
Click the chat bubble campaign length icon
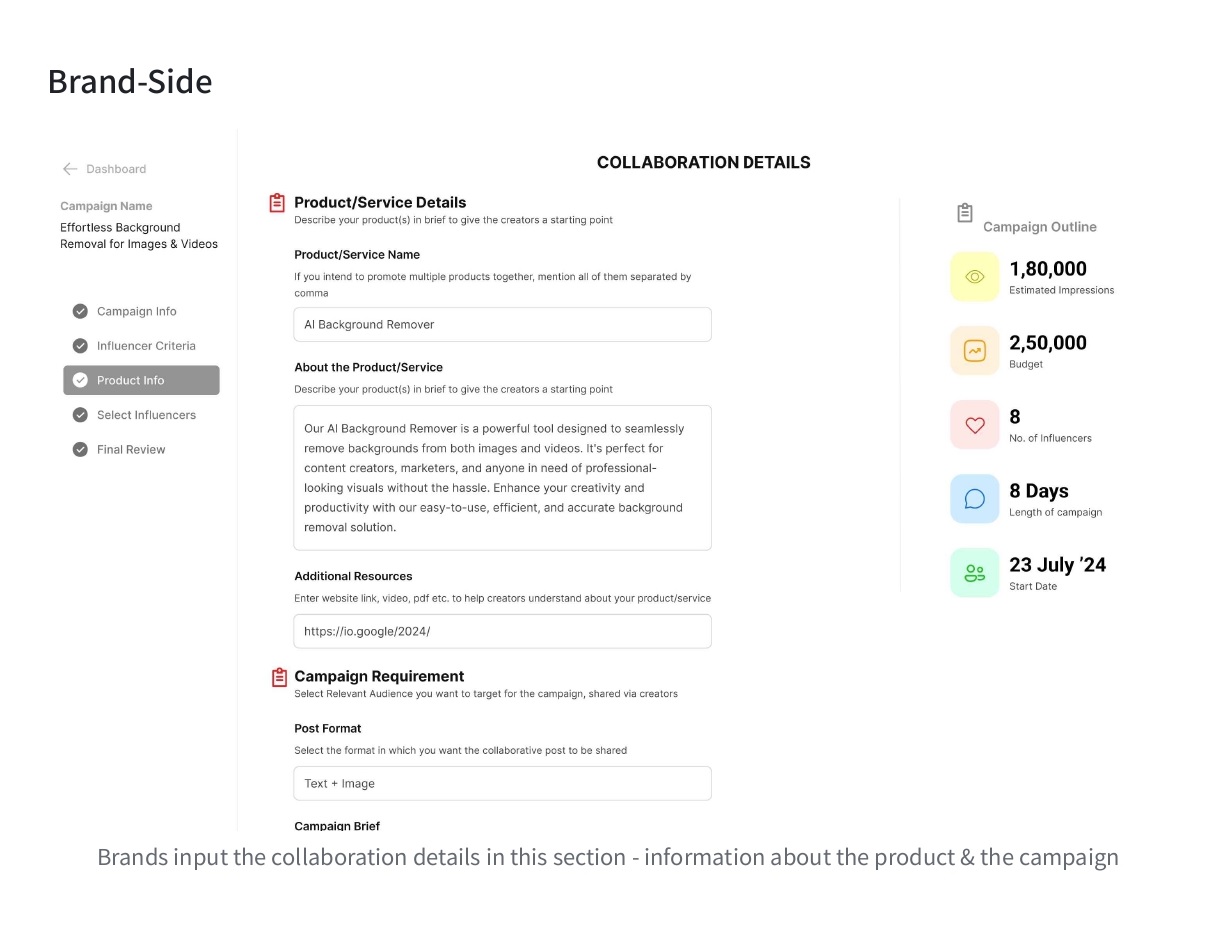[x=975, y=499]
